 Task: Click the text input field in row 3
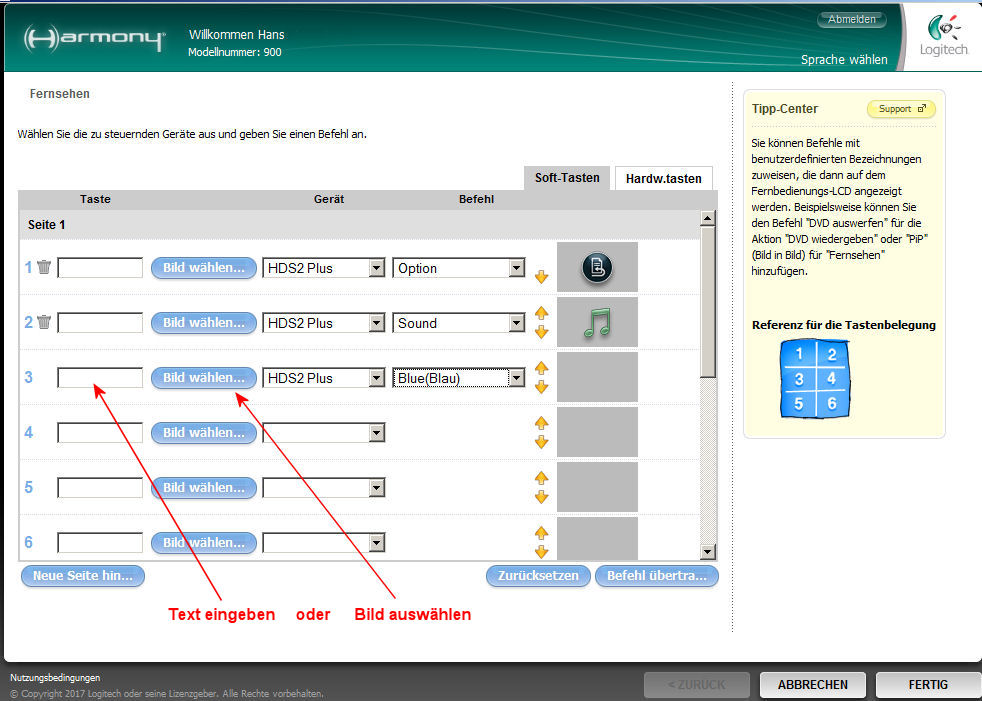point(100,378)
